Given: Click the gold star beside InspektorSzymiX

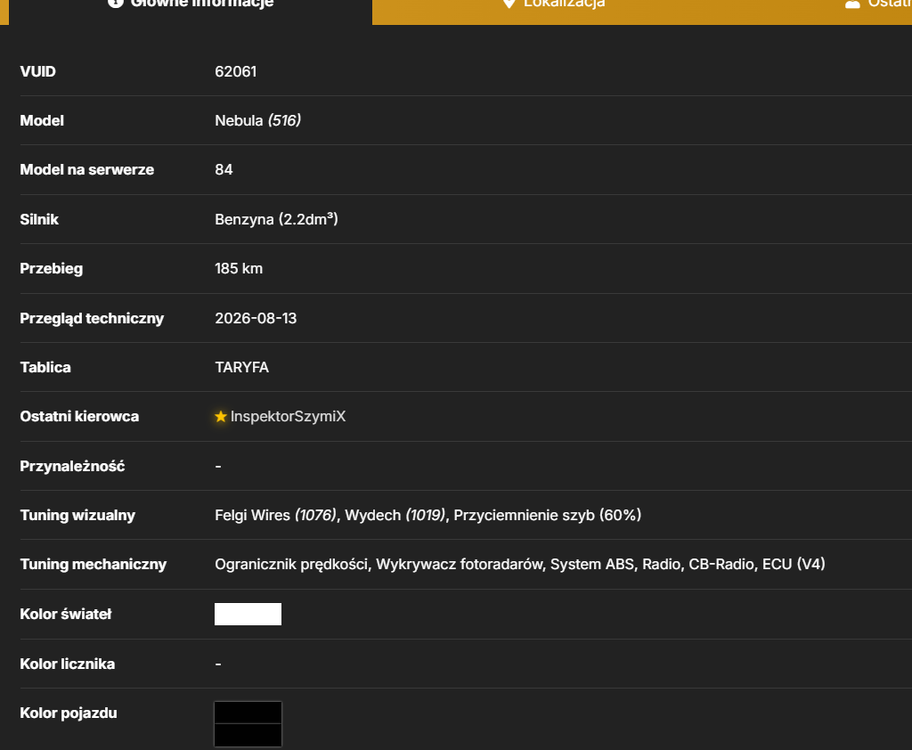Looking at the screenshot, I should pos(220,417).
